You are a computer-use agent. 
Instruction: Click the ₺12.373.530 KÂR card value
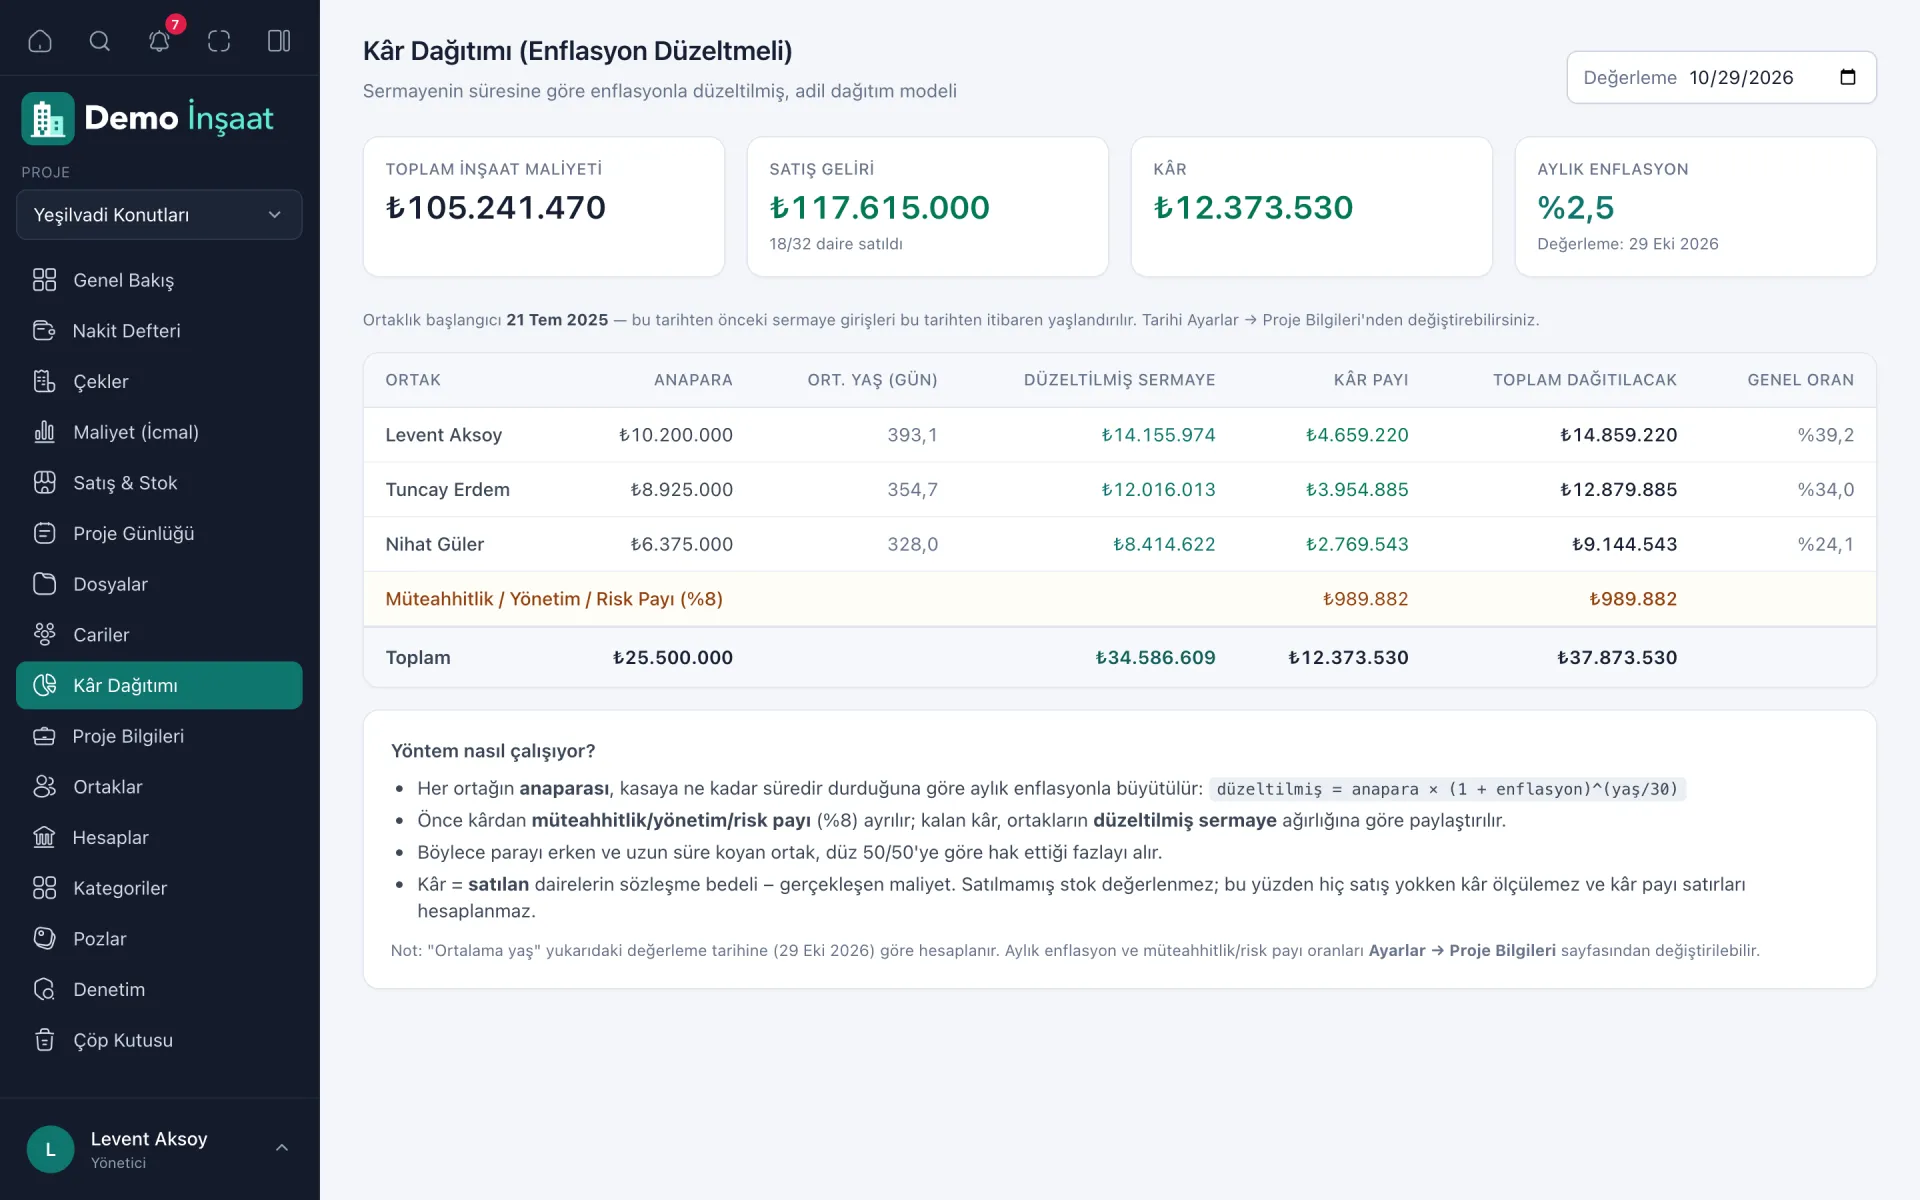tap(1253, 208)
